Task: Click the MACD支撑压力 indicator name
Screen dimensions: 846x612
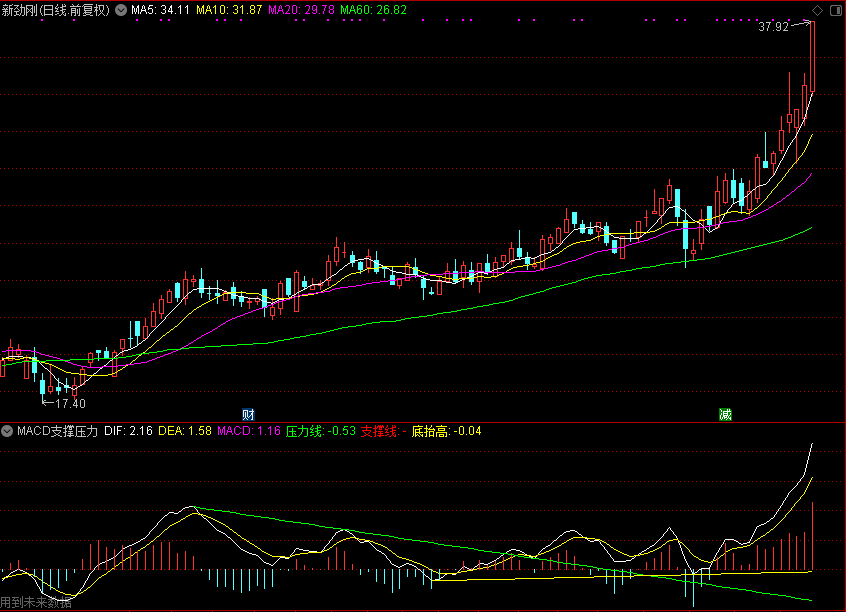Action: [x=57, y=432]
